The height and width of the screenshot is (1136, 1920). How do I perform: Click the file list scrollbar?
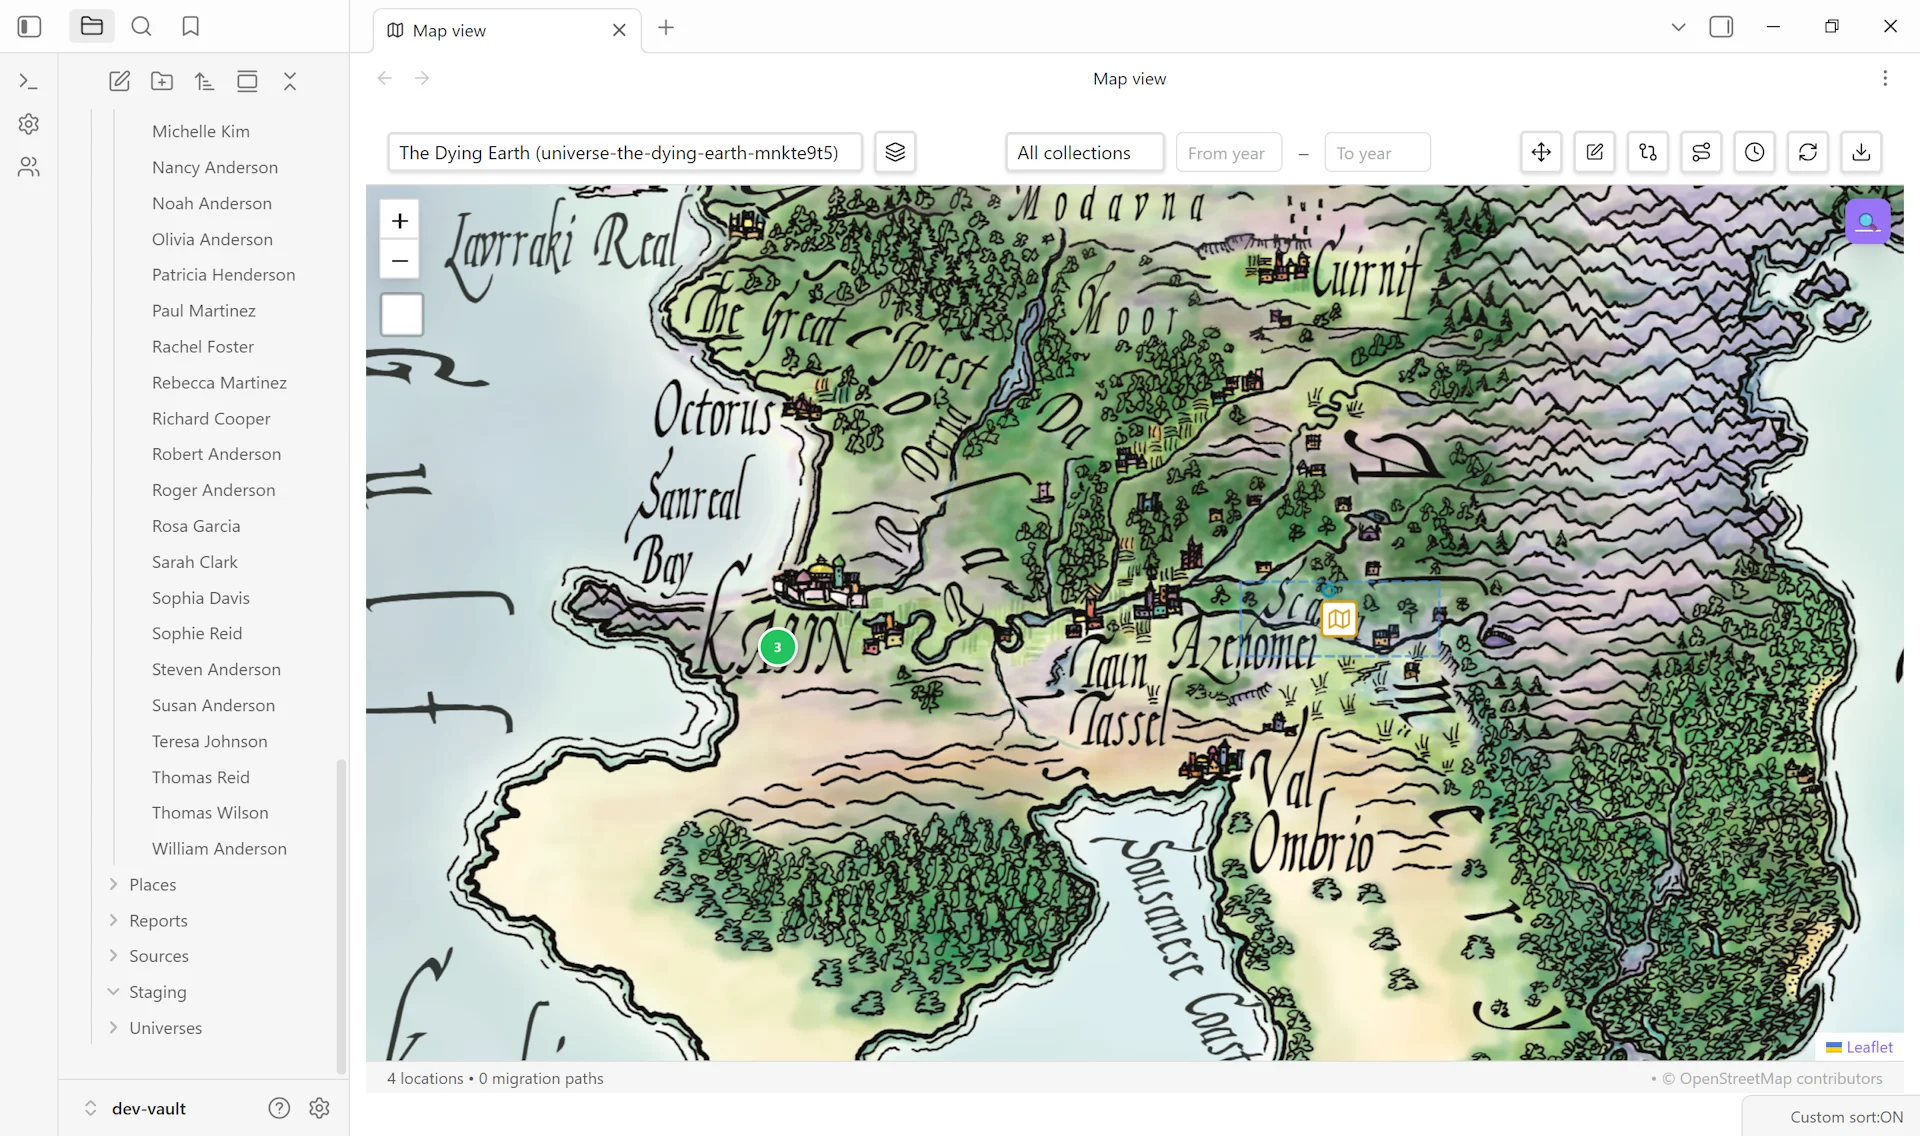[x=341, y=915]
